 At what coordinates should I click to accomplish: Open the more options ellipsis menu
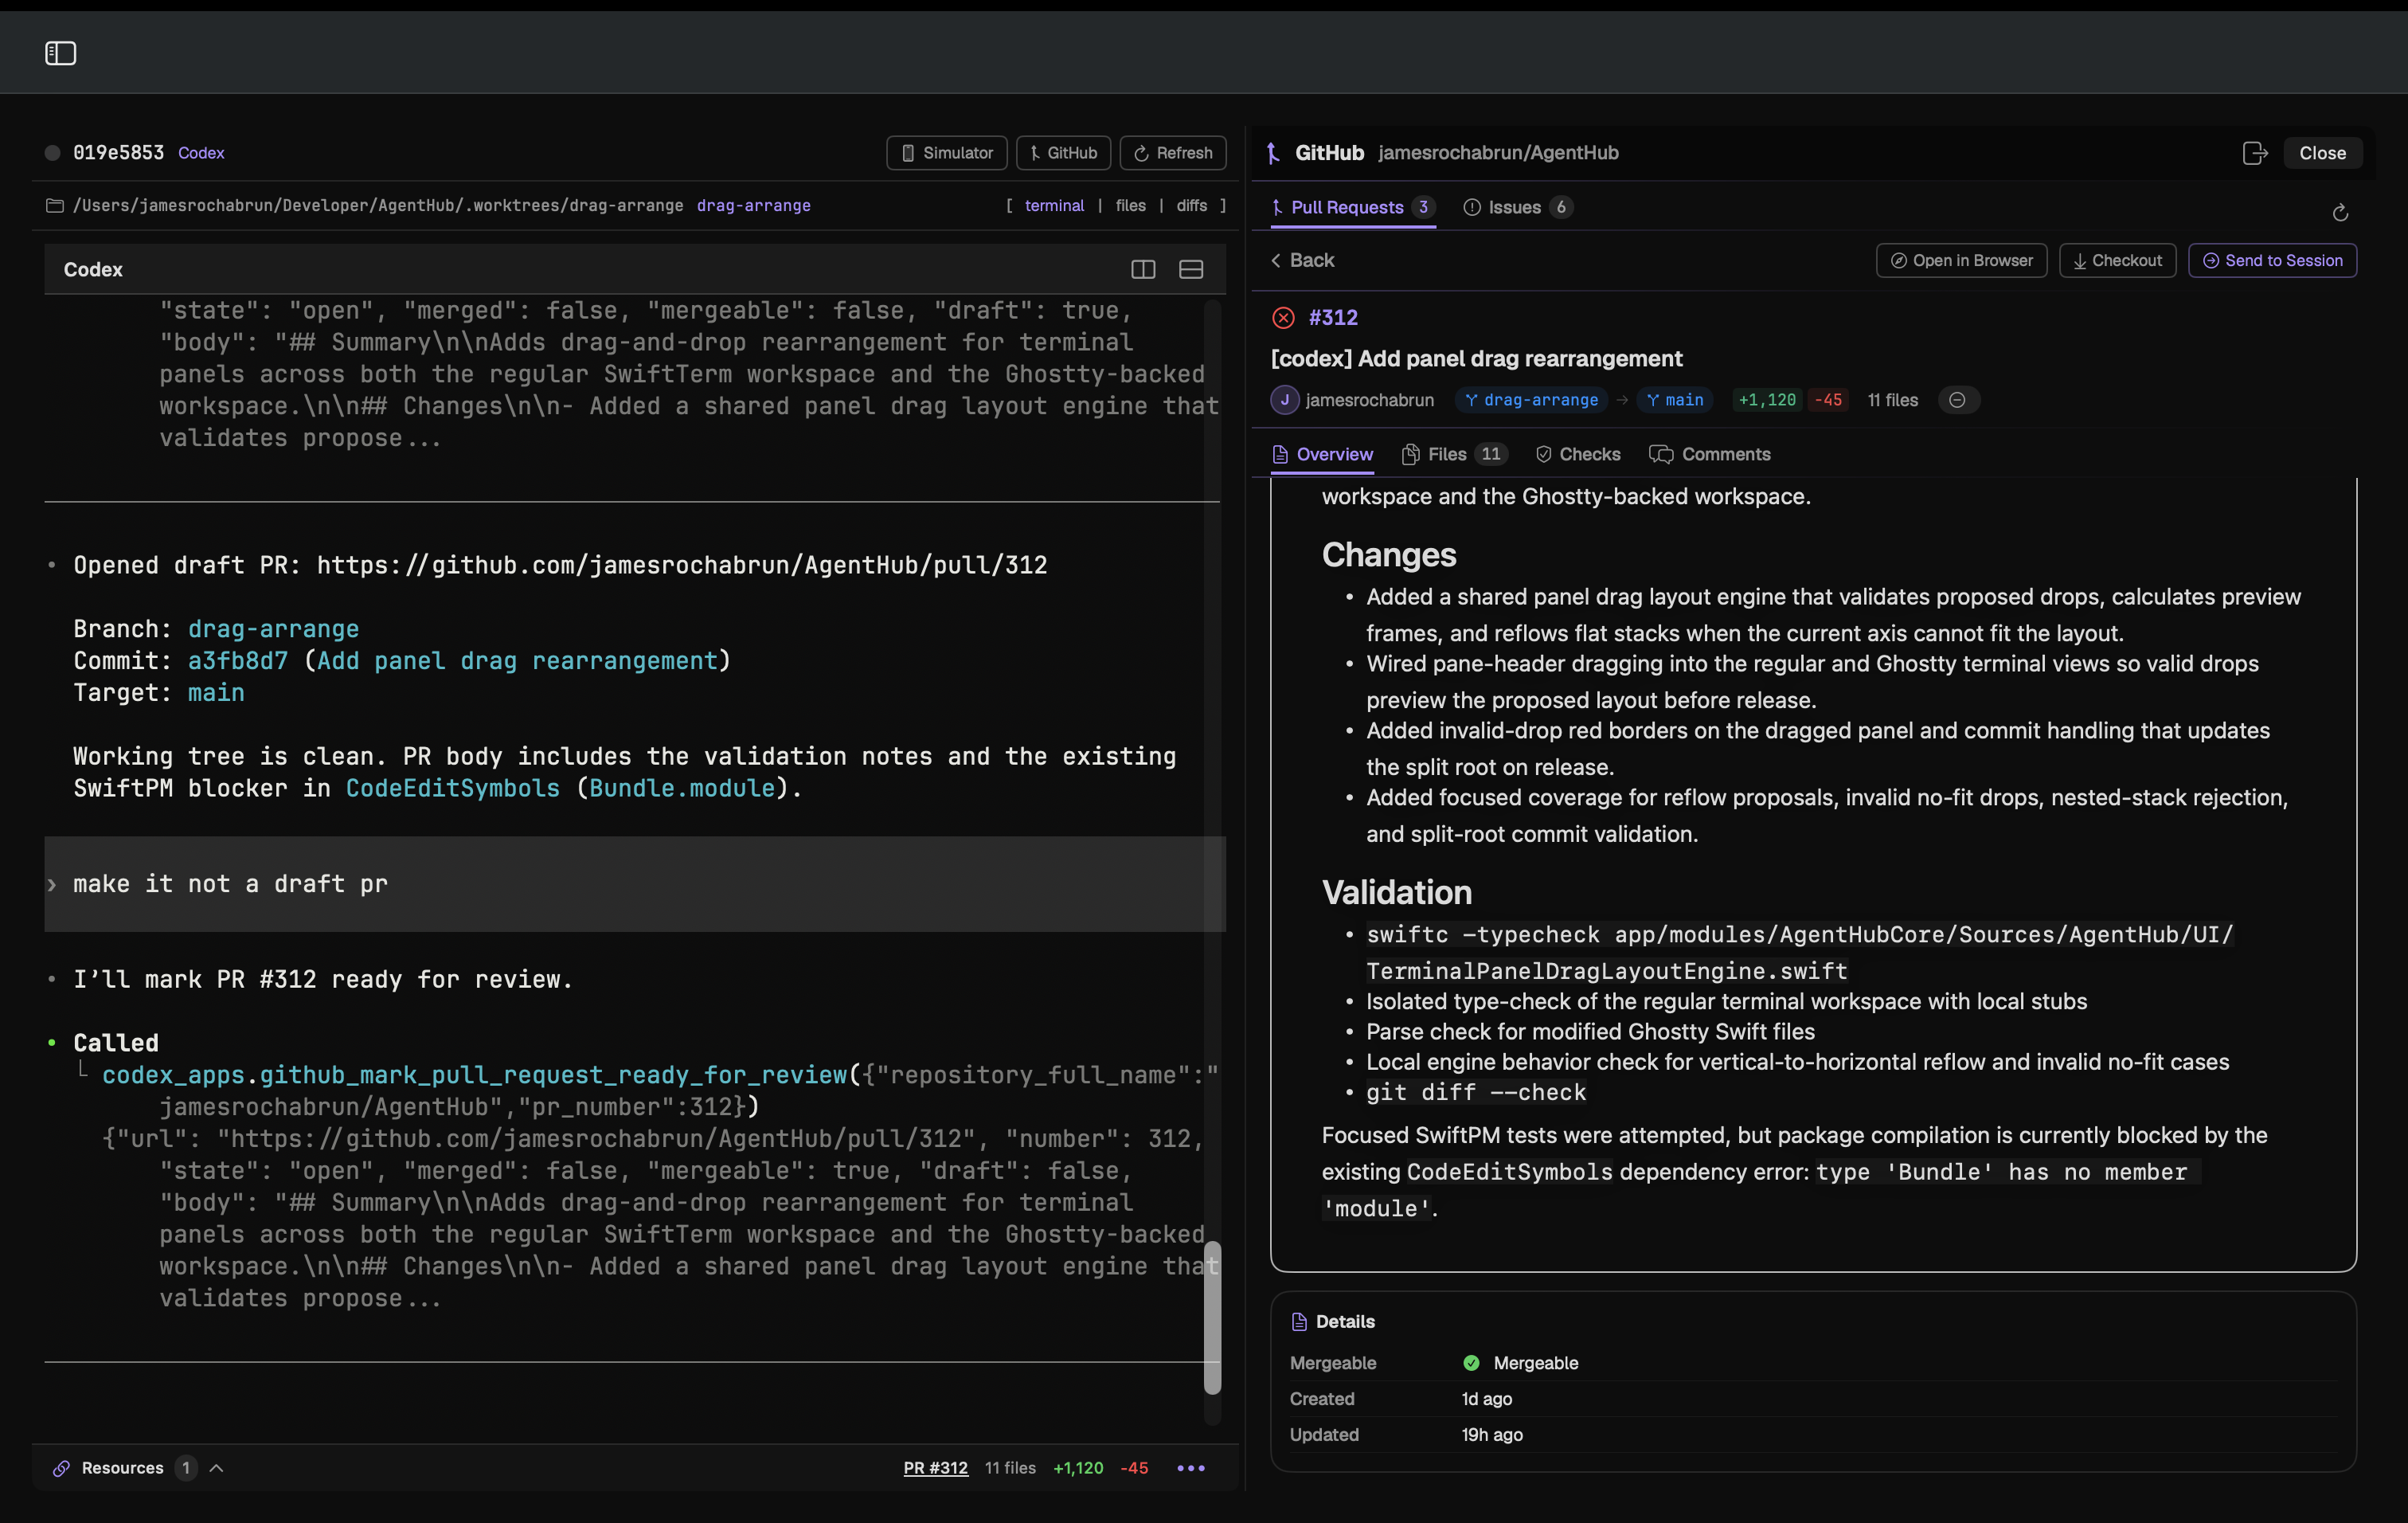1191,1468
